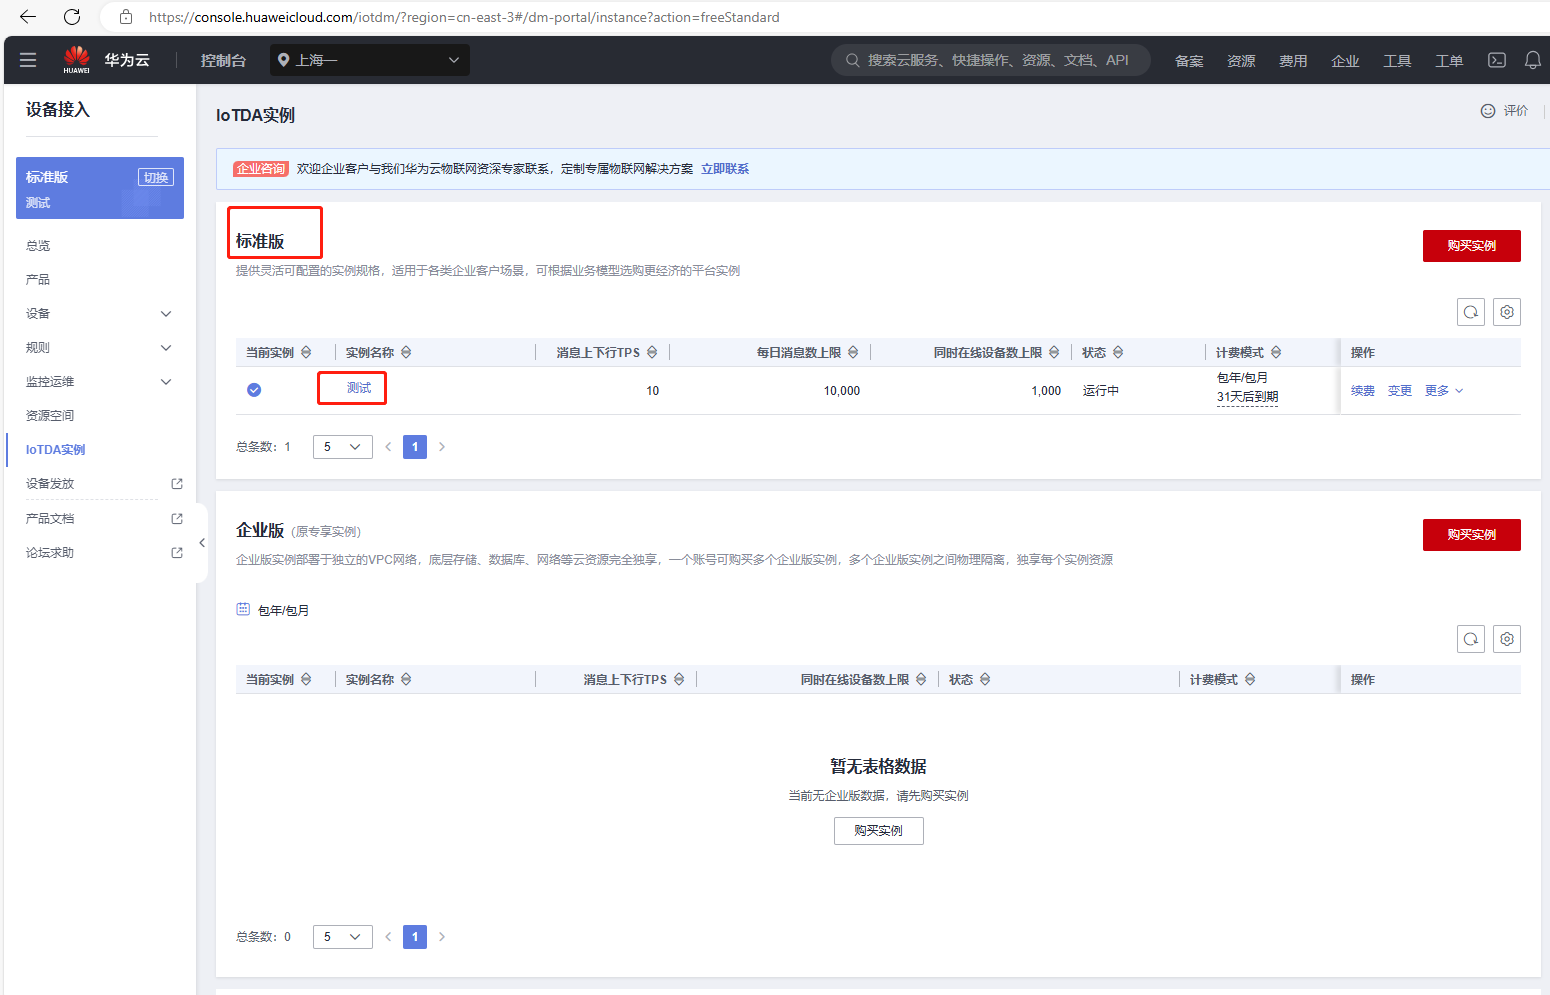Open the 更多 actions dropdown
Viewport: 1550px width, 995px height.
click(x=1443, y=391)
